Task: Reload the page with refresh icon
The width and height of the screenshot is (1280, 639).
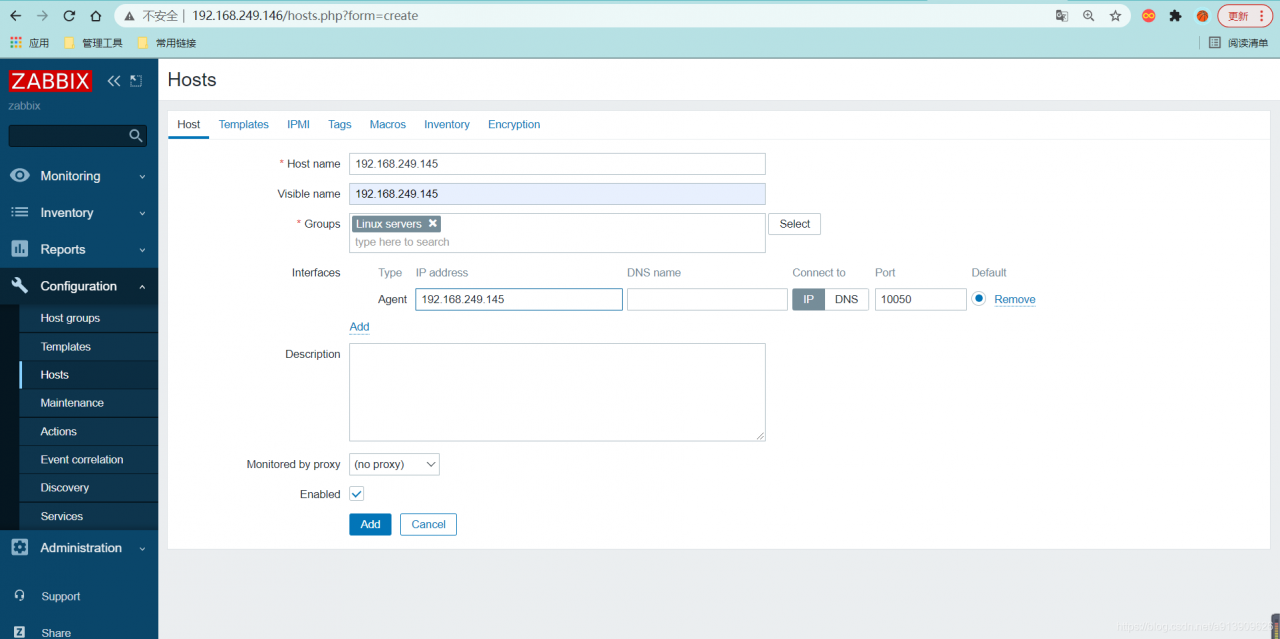Action: tap(69, 16)
